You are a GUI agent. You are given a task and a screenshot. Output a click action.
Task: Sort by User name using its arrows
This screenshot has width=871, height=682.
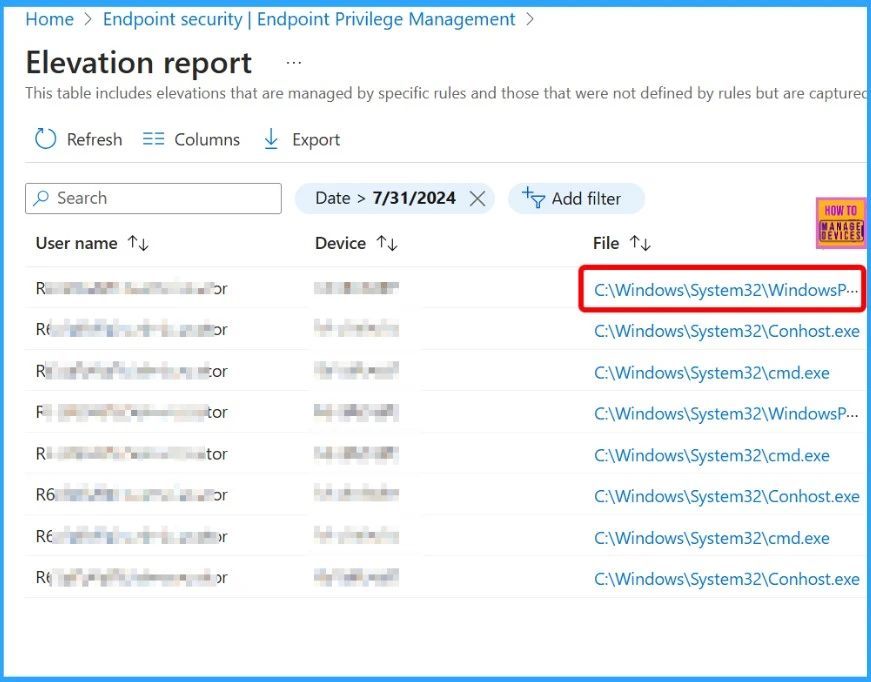click(138, 243)
